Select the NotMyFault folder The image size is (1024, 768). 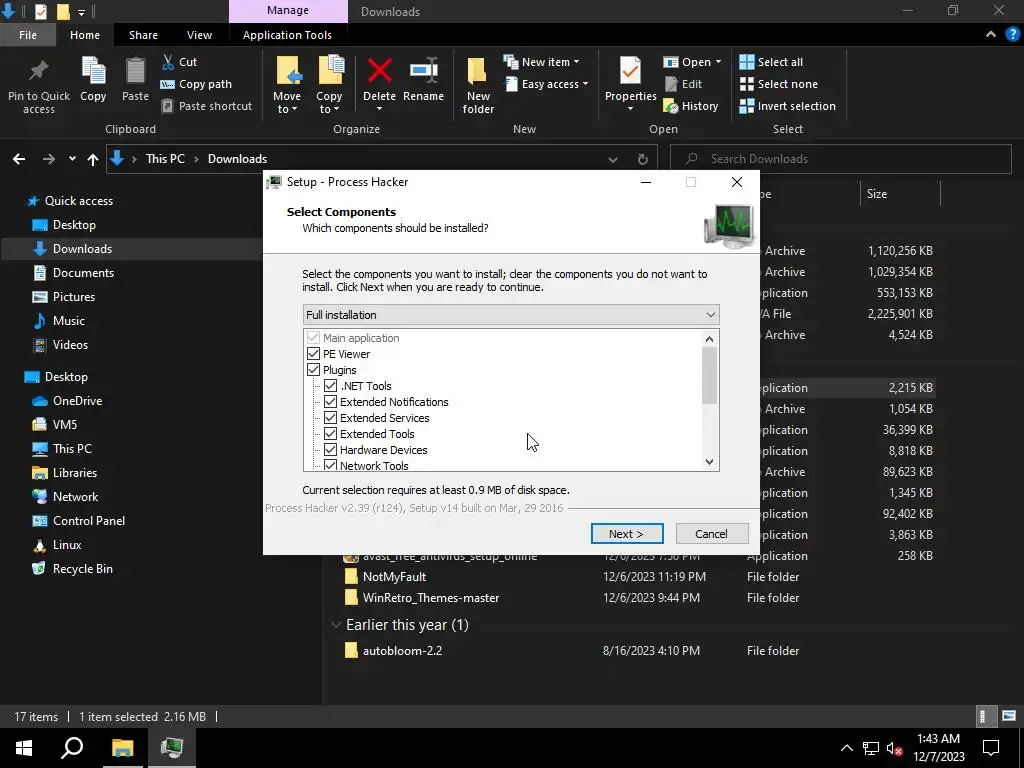pos(394,577)
